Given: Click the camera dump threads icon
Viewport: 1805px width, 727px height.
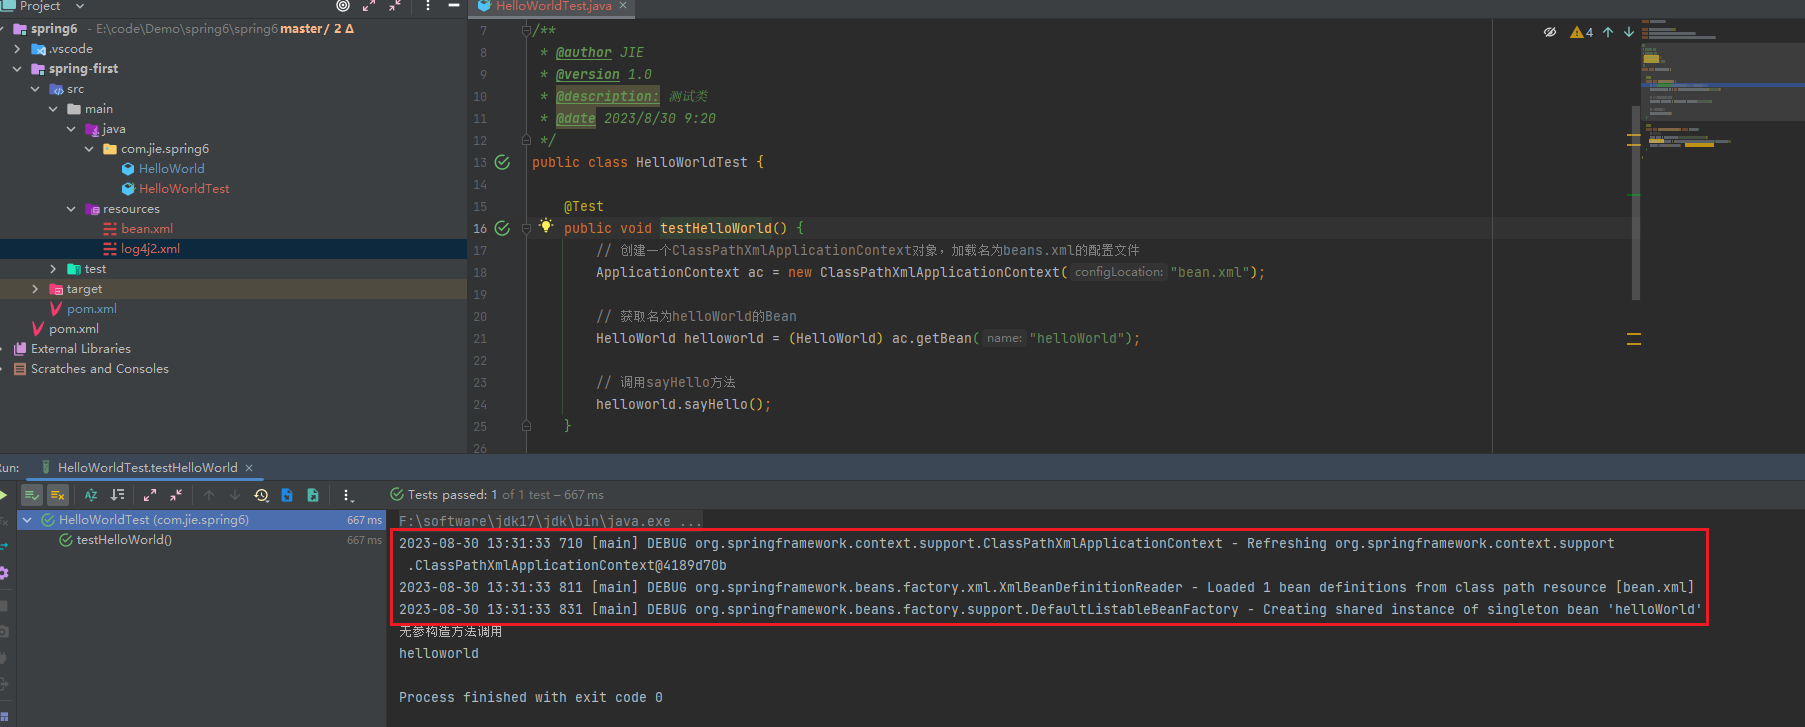Looking at the screenshot, I should point(3,632).
